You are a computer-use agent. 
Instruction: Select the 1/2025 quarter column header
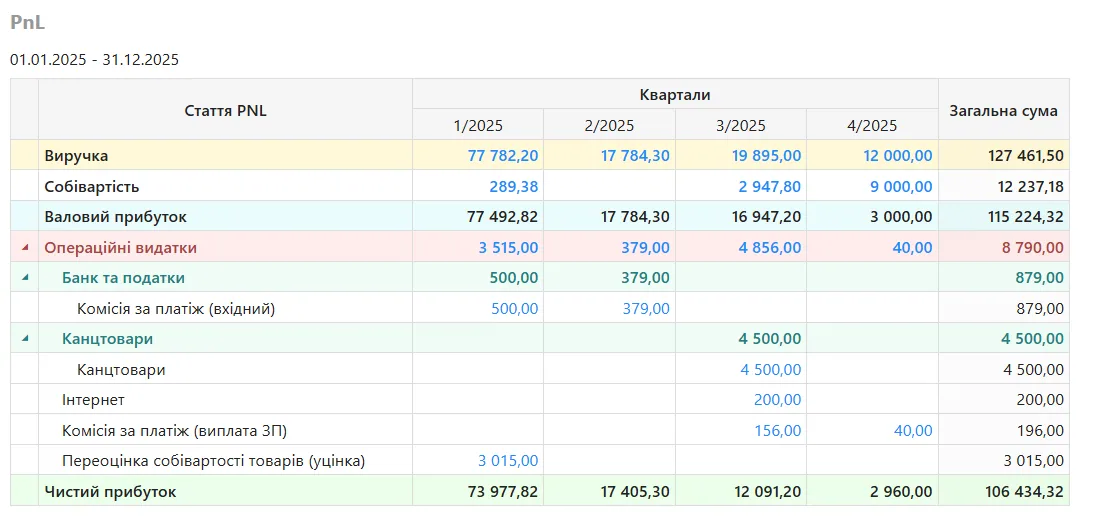[x=478, y=125]
